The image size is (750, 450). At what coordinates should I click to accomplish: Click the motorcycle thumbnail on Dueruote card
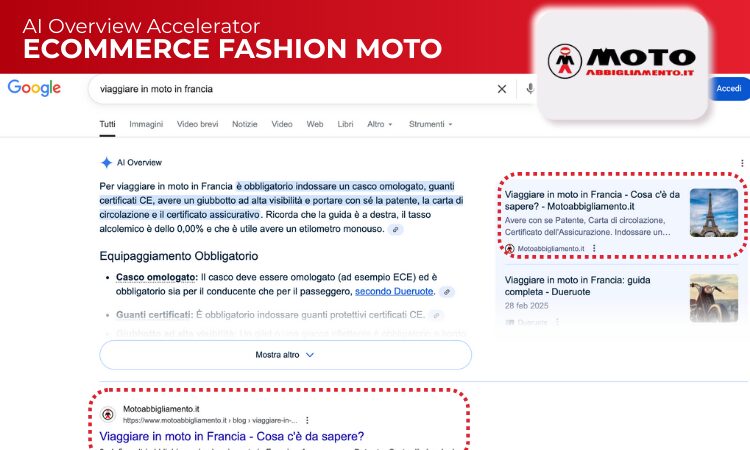[x=714, y=298]
